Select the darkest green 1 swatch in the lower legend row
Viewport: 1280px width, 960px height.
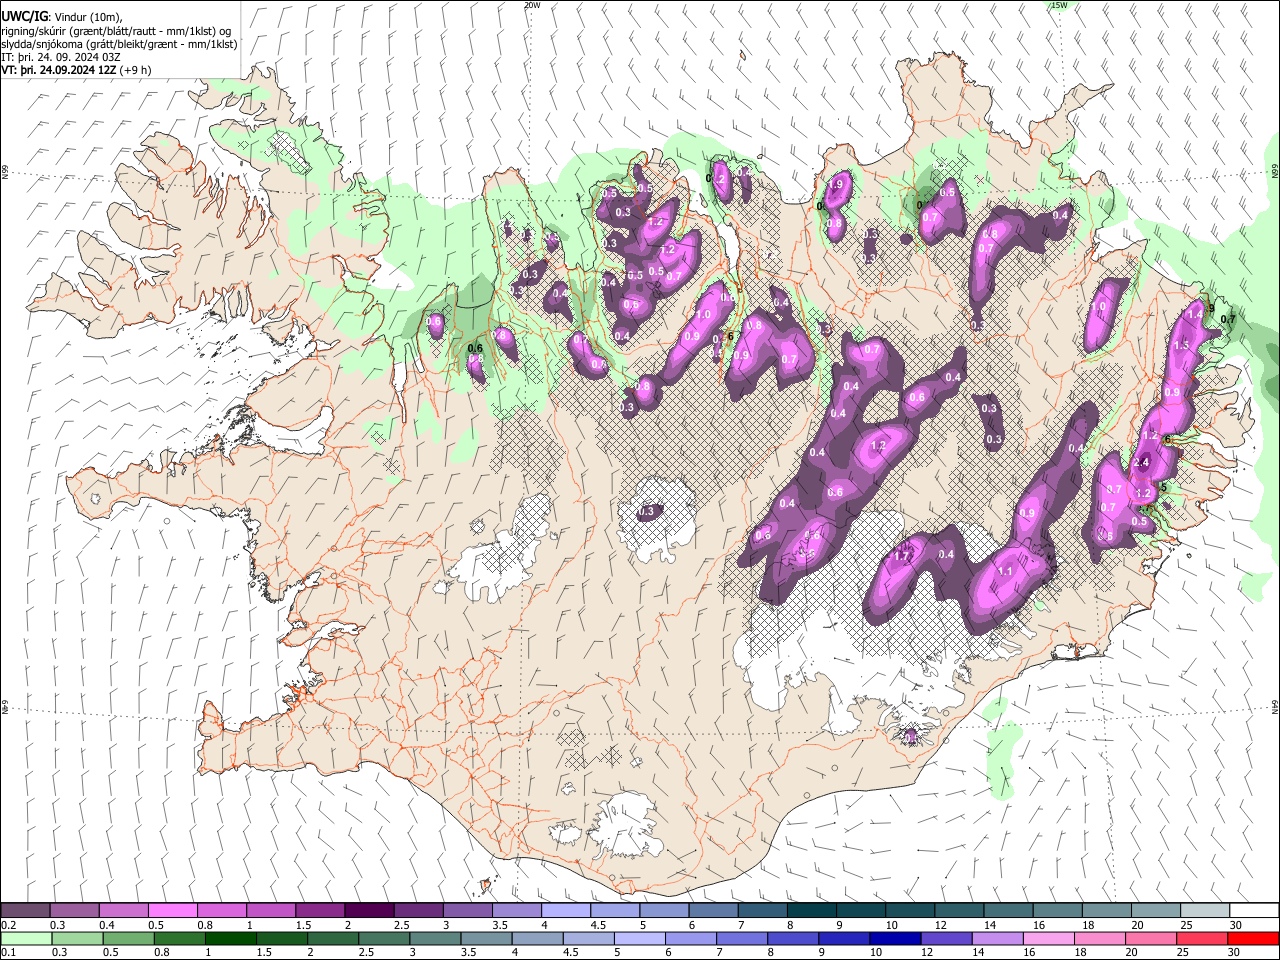pos(230,938)
